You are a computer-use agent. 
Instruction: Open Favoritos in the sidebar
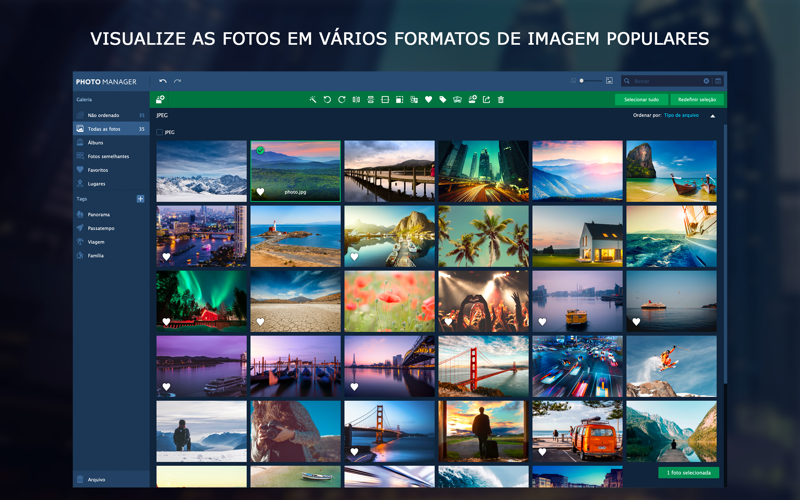point(98,170)
